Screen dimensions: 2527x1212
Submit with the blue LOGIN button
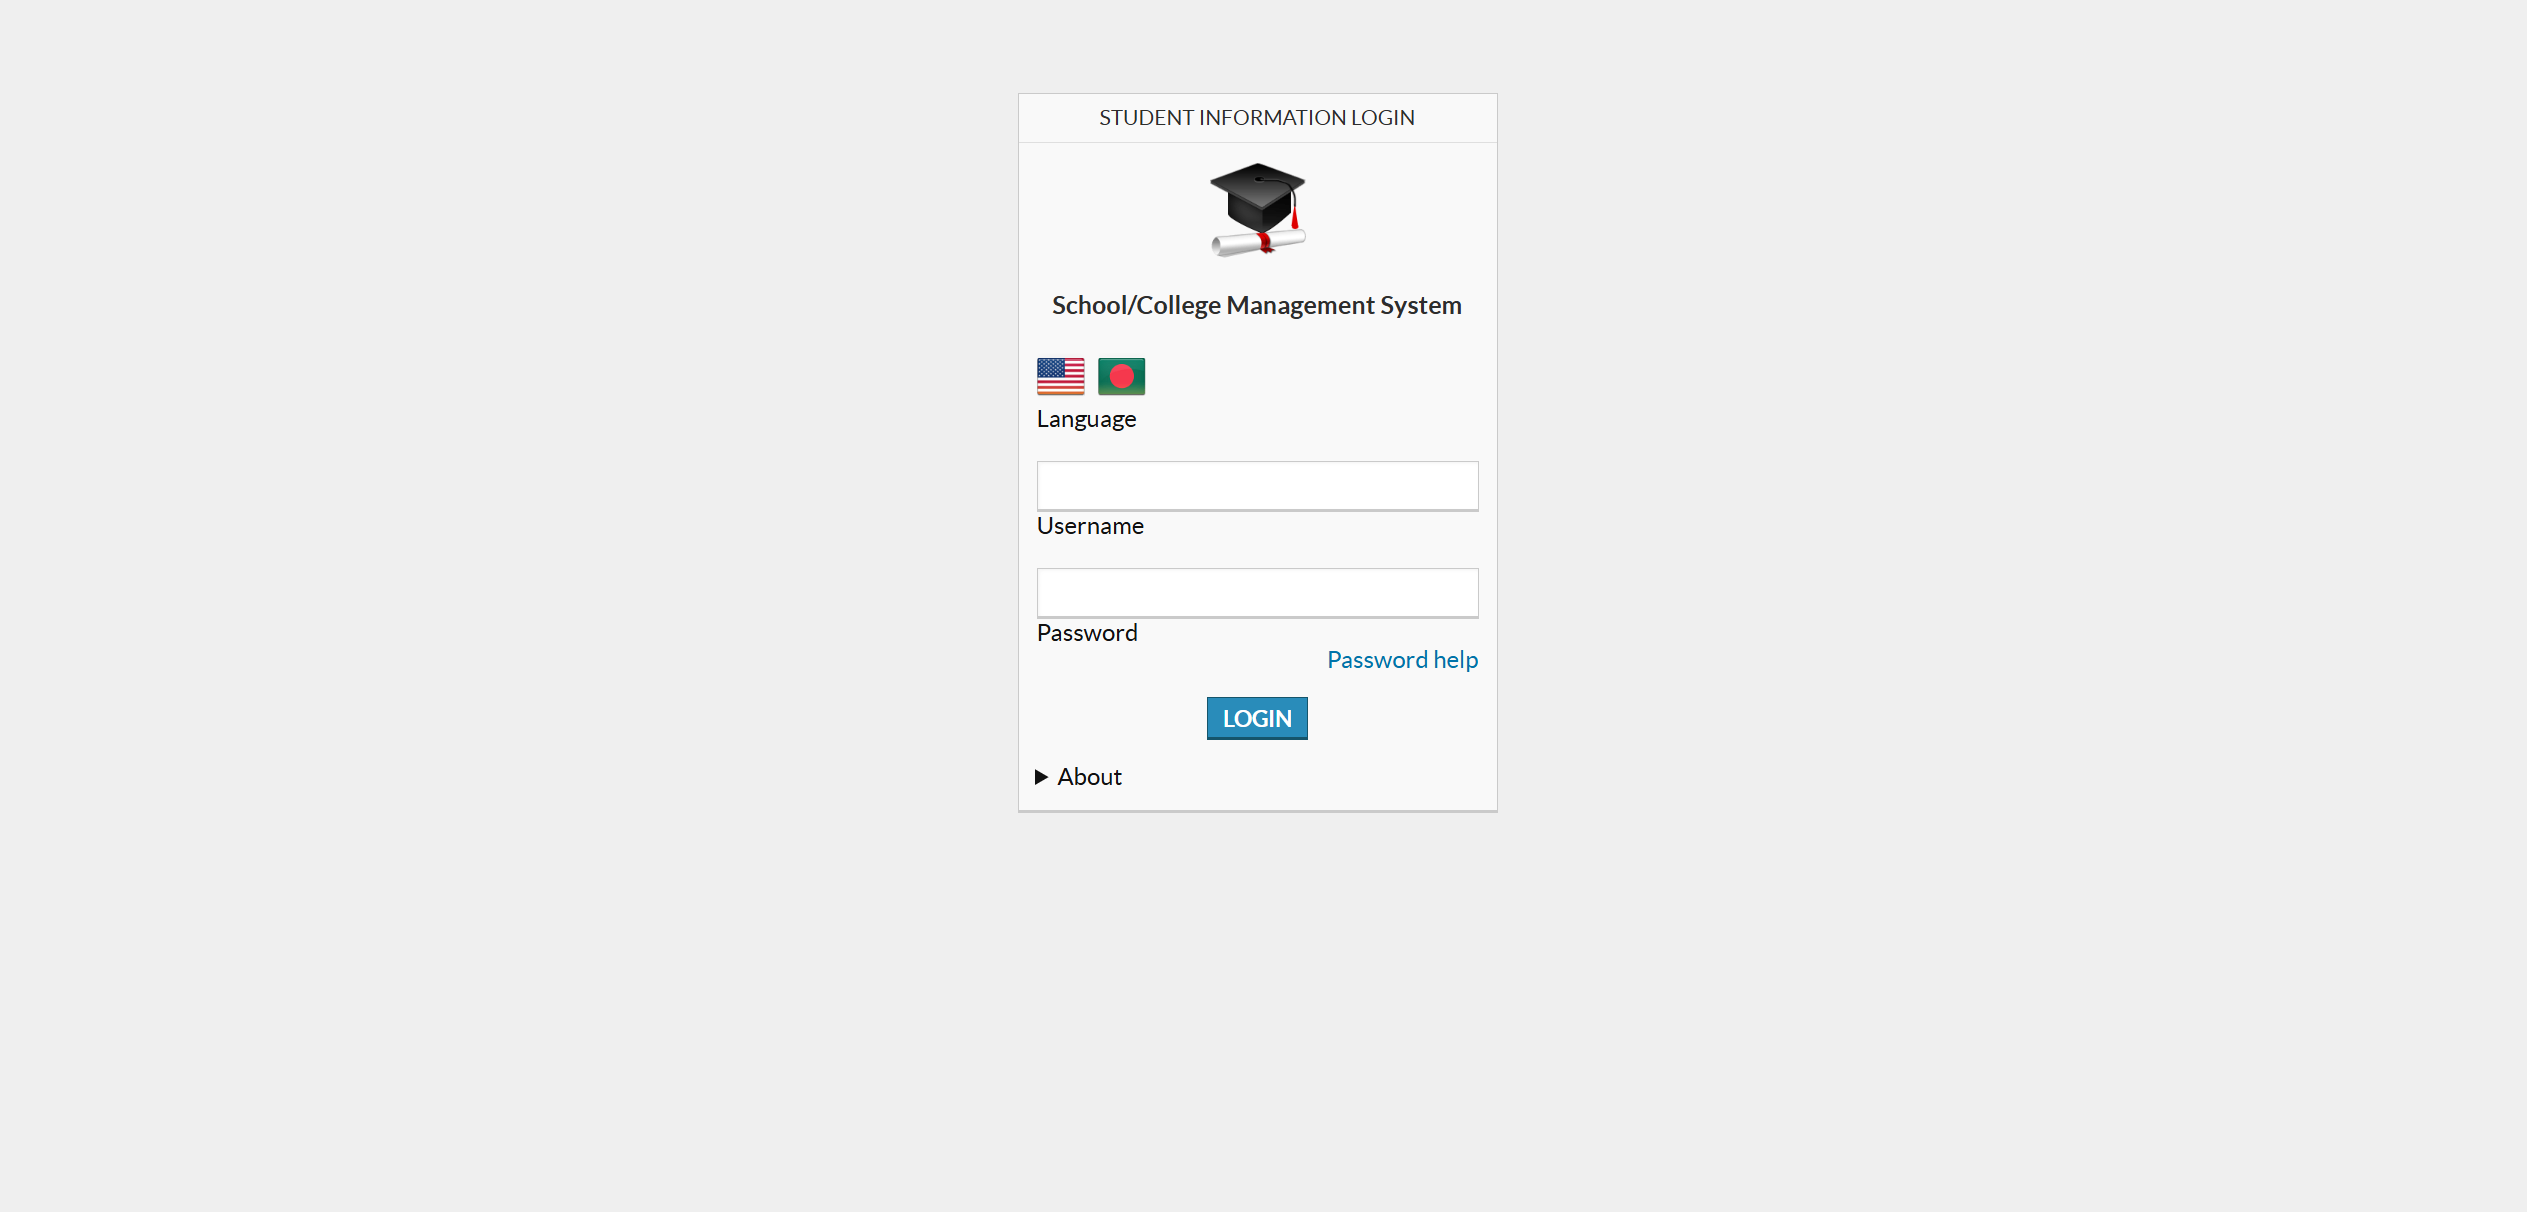click(x=1257, y=718)
